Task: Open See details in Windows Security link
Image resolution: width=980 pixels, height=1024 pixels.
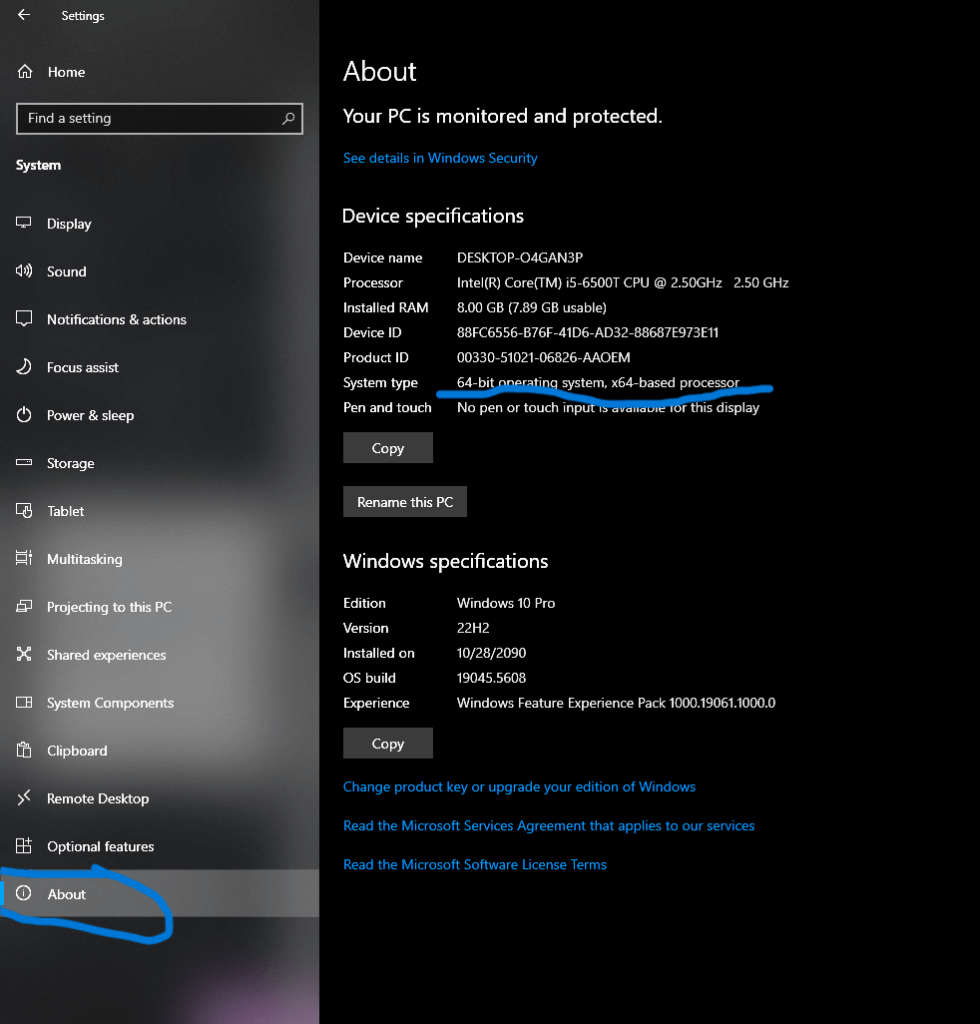Action: click(440, 158)
